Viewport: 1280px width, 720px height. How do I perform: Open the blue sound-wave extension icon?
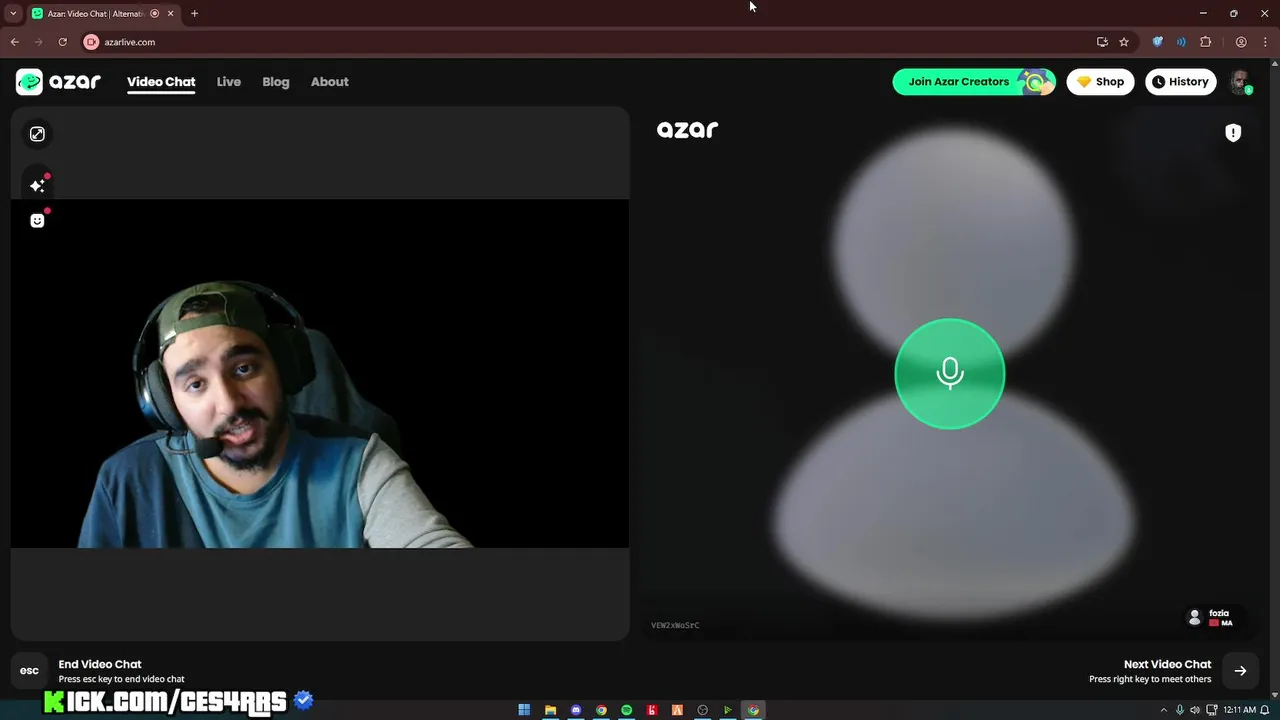click(x=1181, y=42)
